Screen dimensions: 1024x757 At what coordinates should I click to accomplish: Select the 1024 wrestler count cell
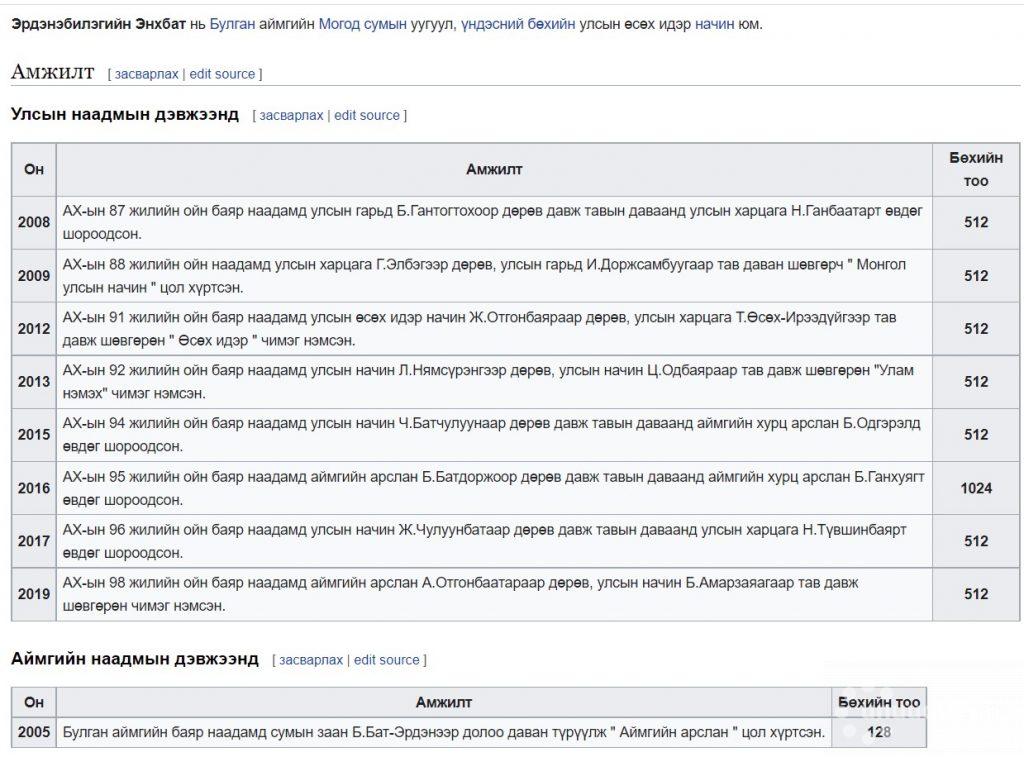[976, 488]
